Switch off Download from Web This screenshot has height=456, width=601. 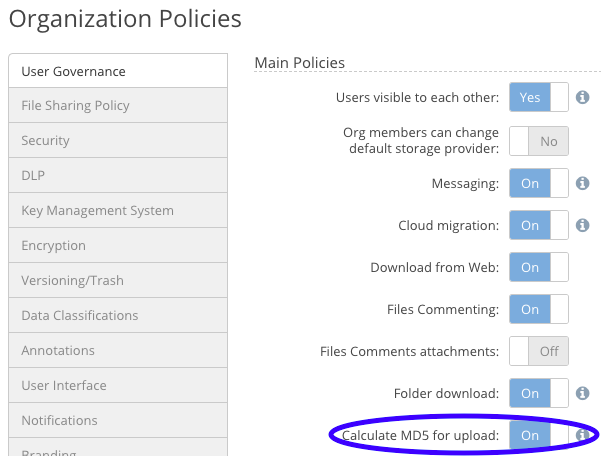click(x=539, y=267)
